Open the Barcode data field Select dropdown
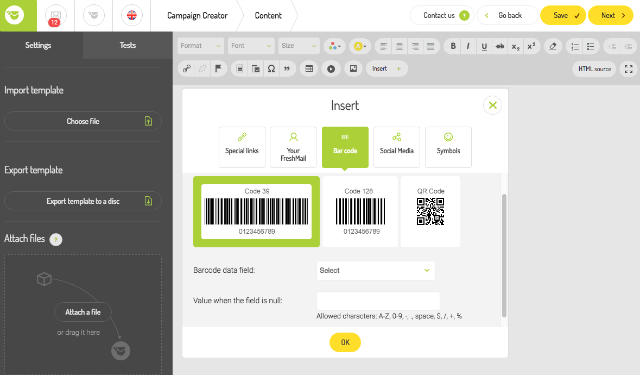Screen dimensions: 640x375 tap(376, 271)
